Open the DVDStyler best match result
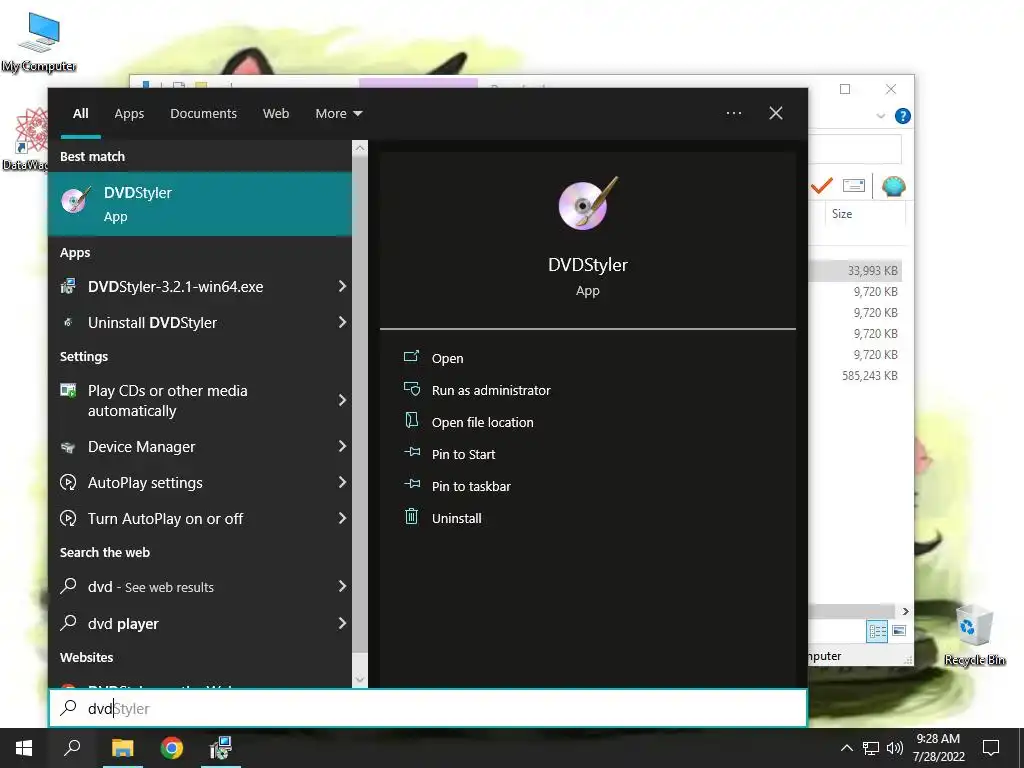 tap(200, 204)
